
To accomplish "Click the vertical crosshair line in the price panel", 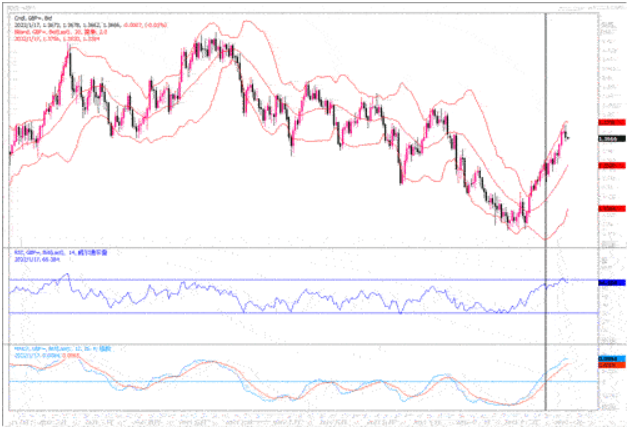I will (545, 100).
